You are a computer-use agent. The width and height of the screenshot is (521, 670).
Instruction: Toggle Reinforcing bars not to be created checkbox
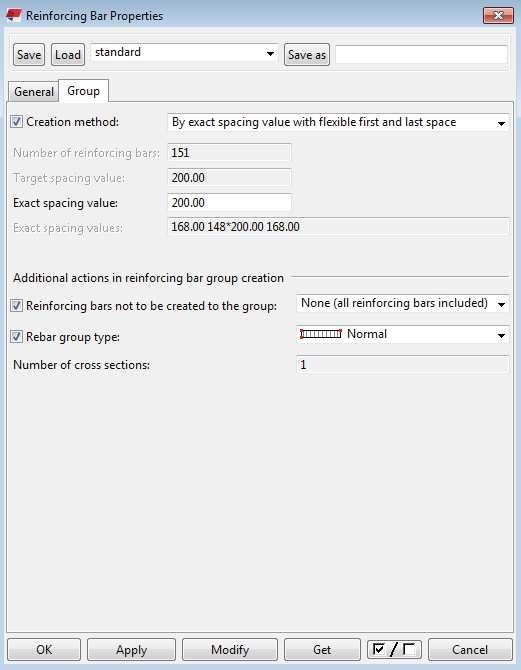coord(17,306)
